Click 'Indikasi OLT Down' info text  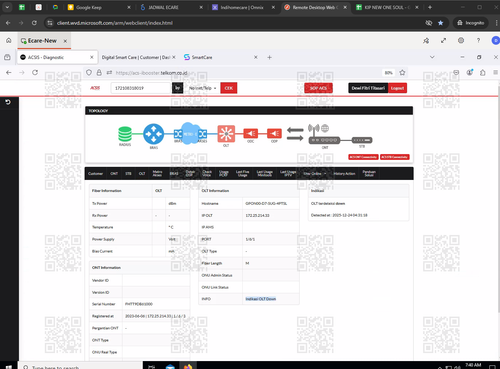coord(261,299)
